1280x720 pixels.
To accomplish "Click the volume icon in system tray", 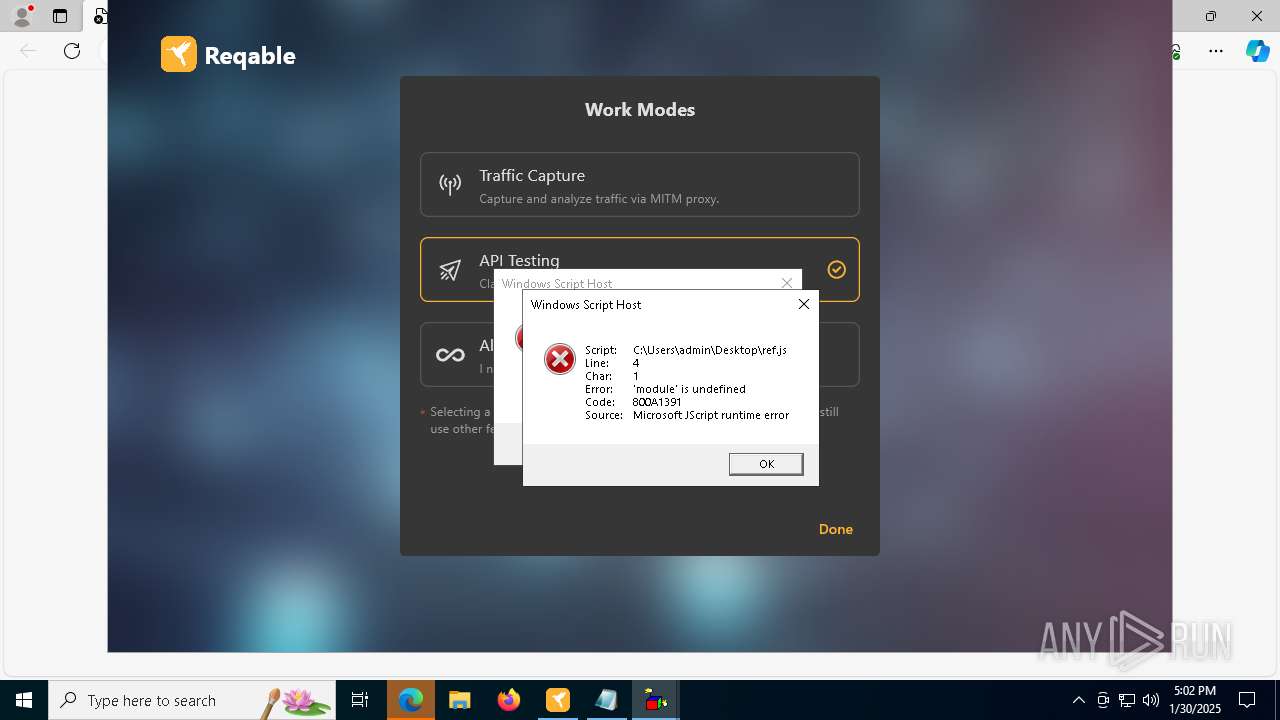I will coord(1151,700).
